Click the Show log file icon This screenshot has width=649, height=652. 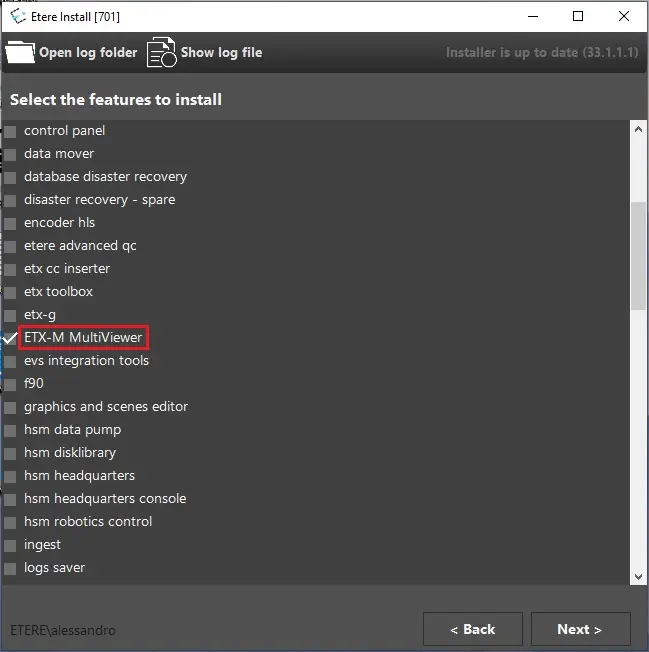(161, 53)
